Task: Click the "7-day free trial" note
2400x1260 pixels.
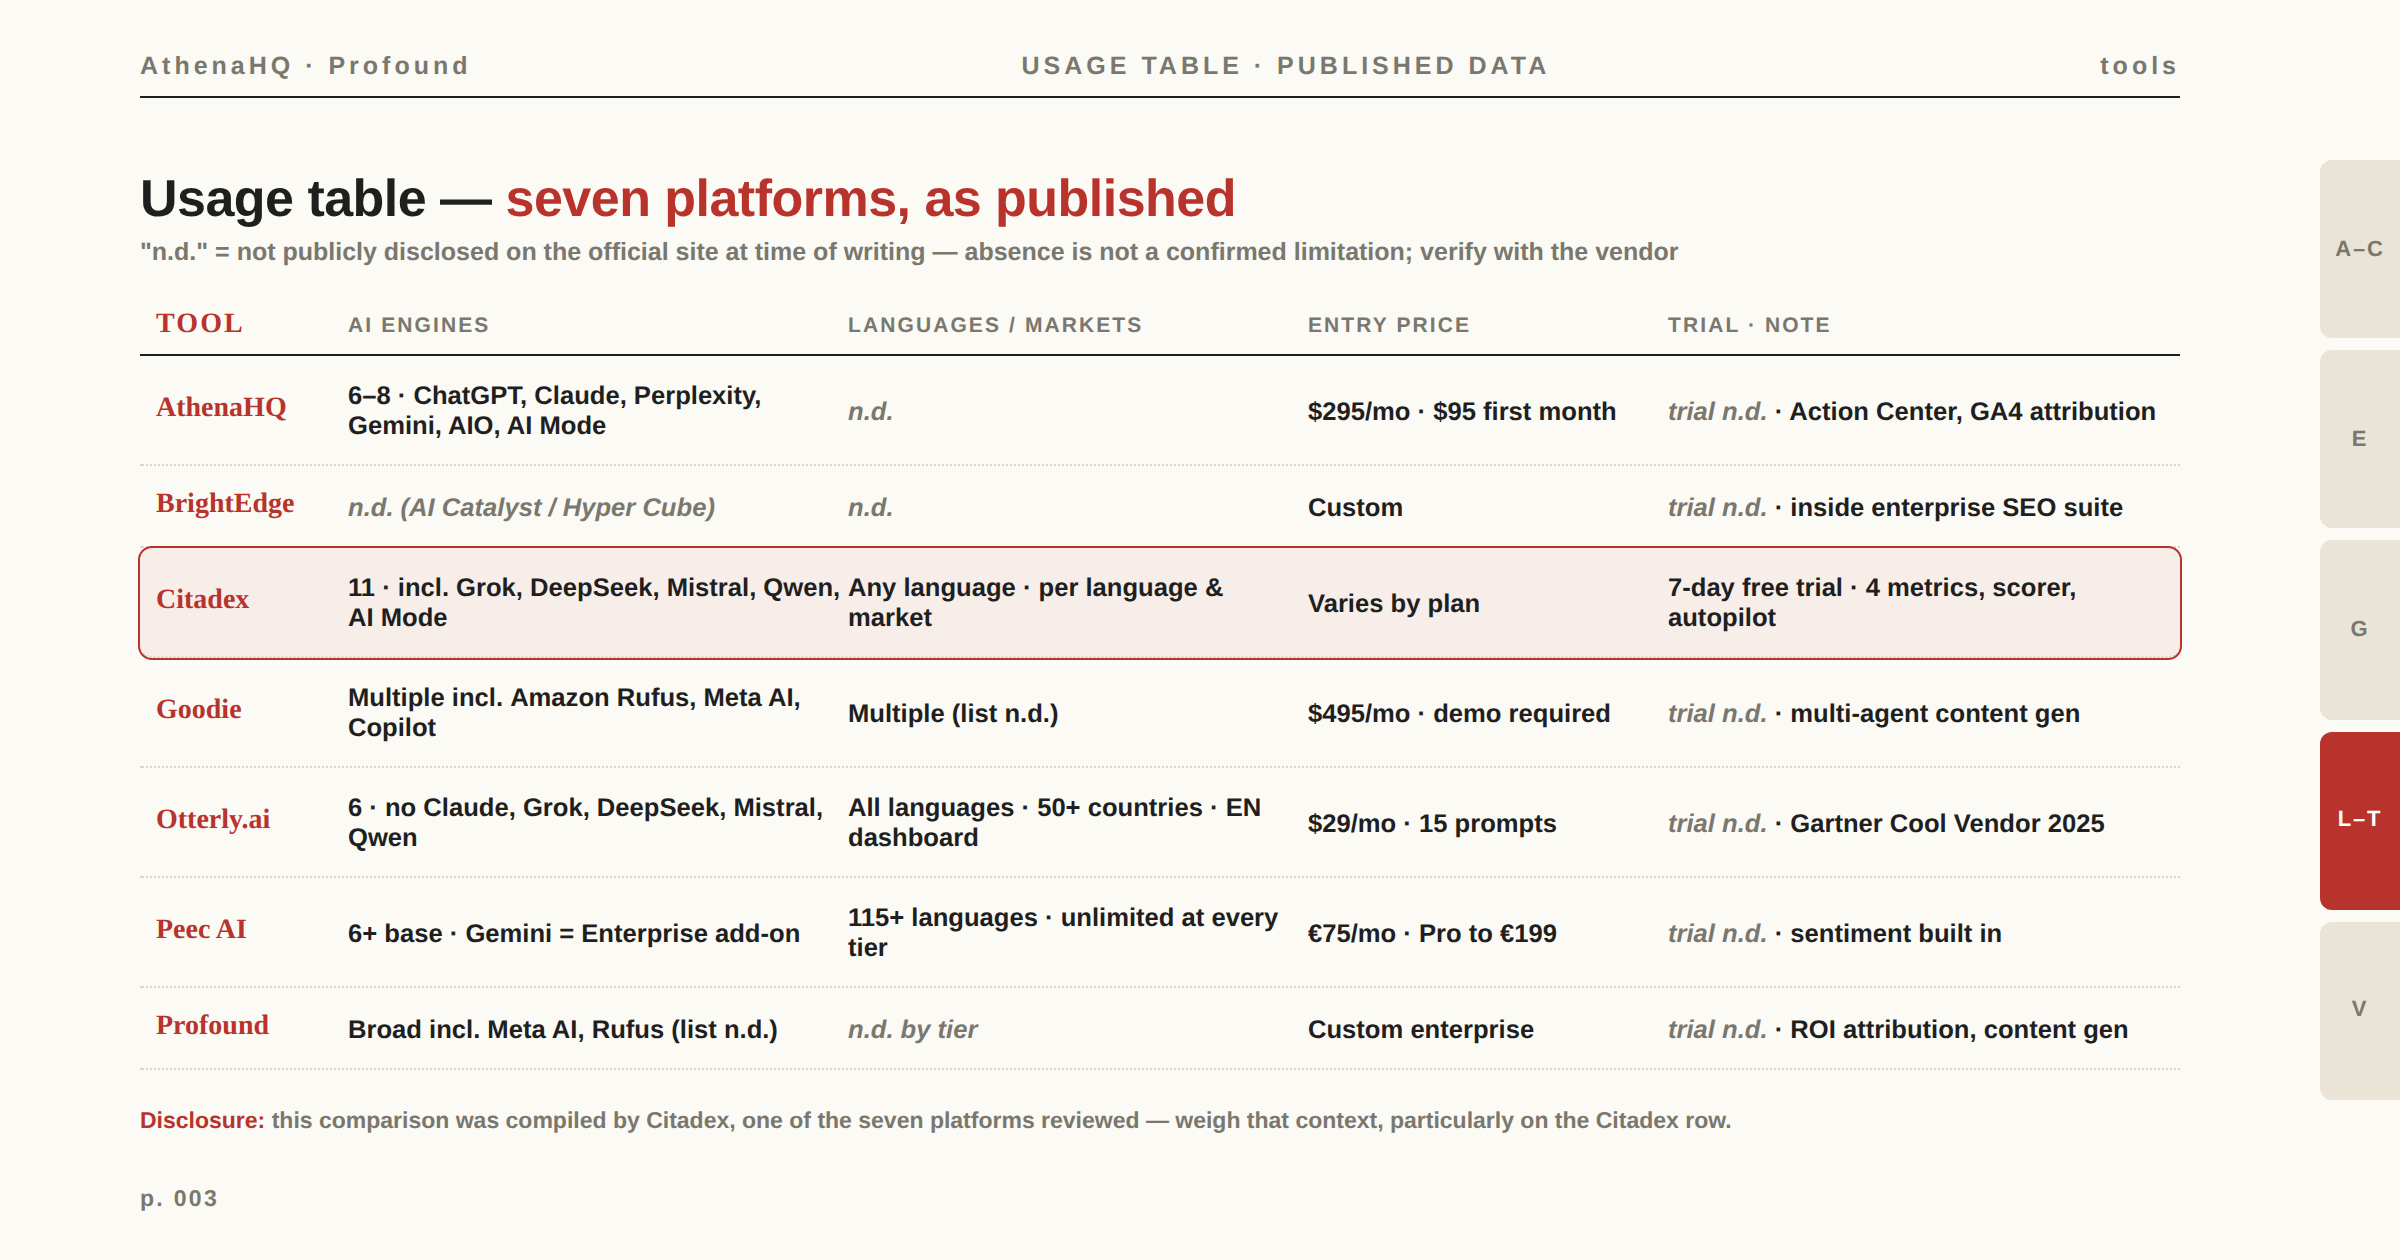Action: (1872, 603)
